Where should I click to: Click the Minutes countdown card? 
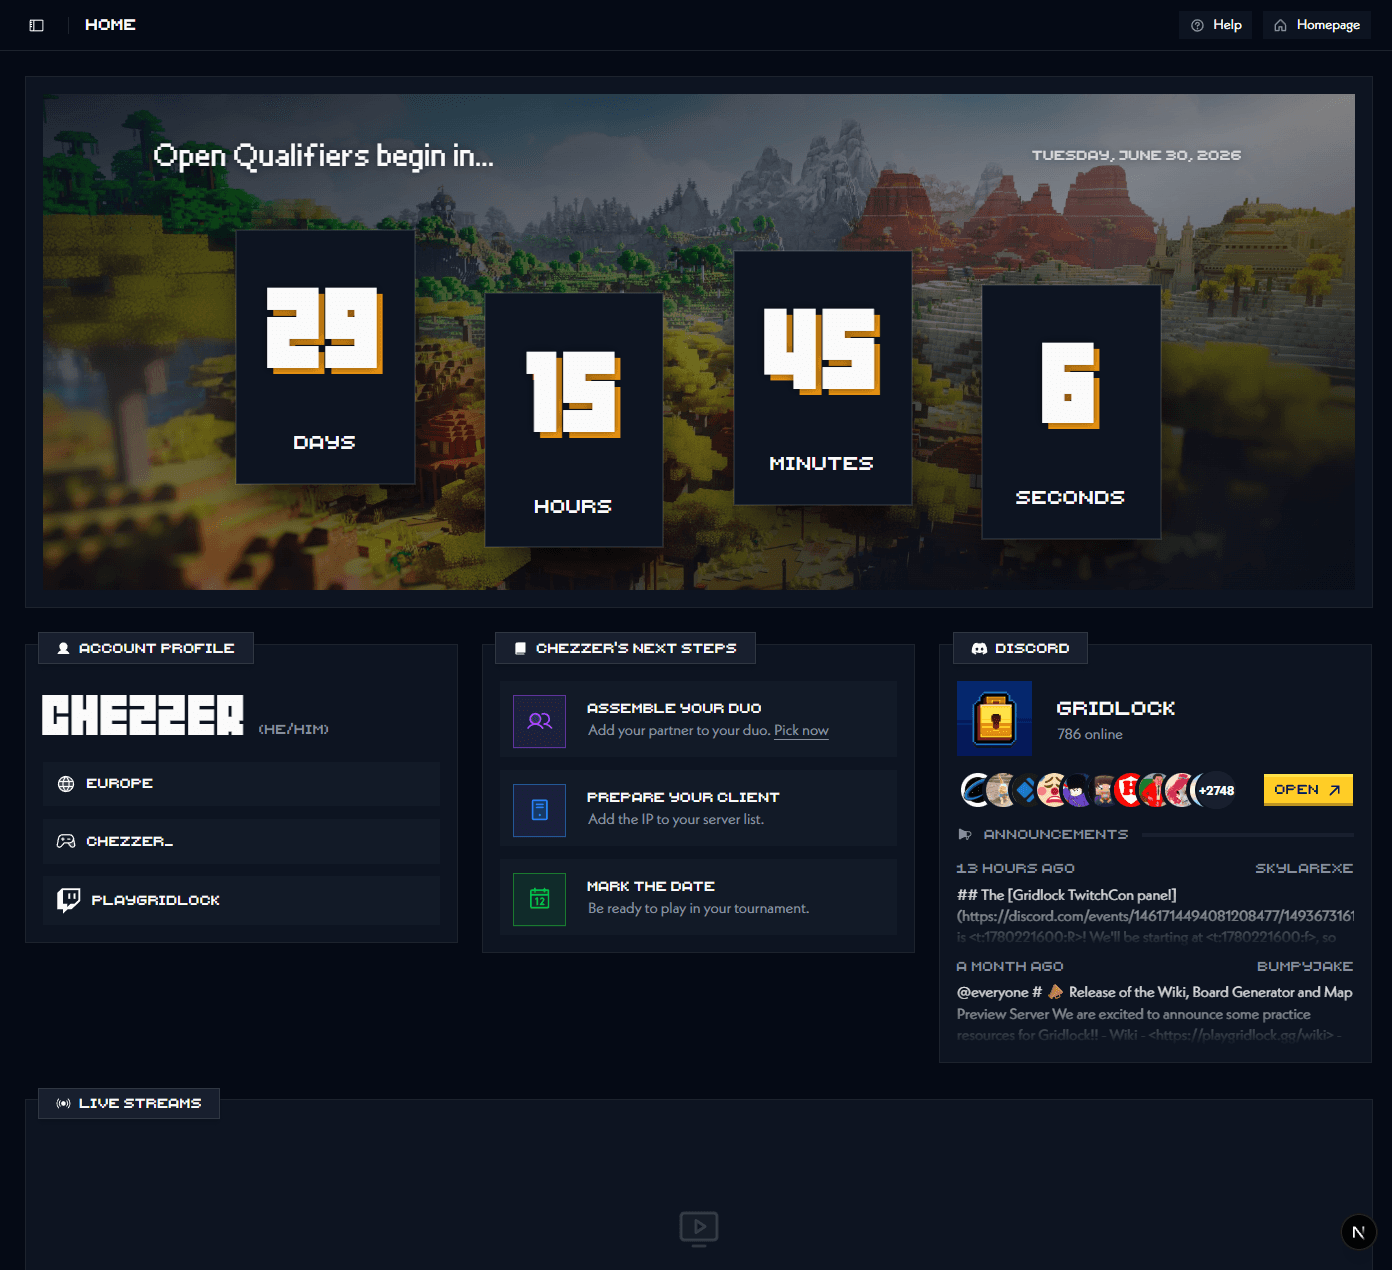coord(822,378)
